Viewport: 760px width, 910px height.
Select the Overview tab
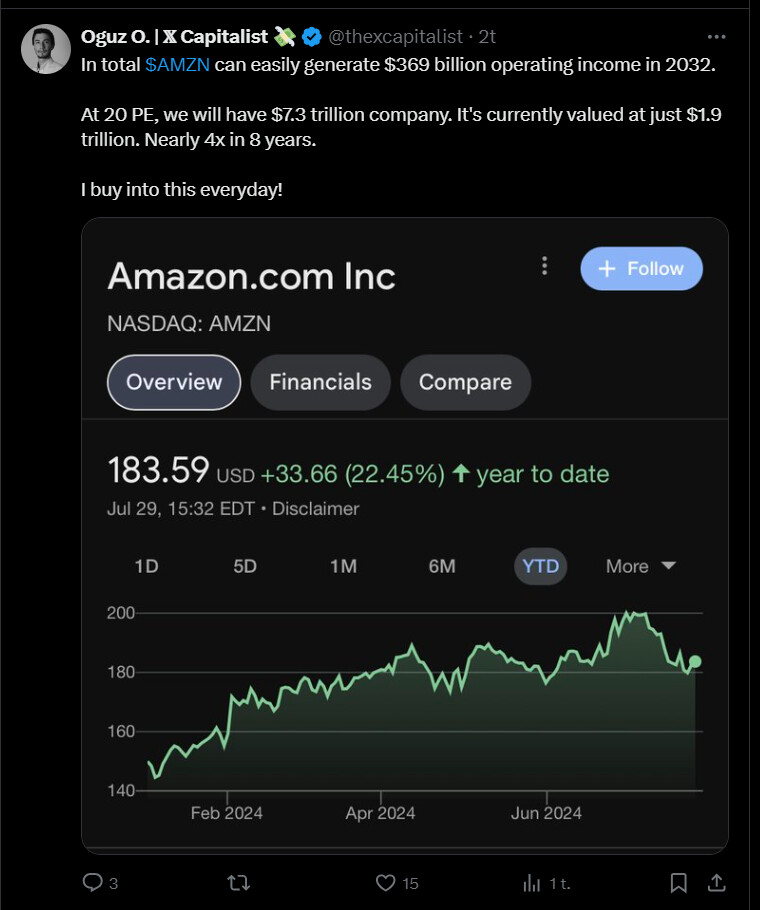tap(174, 382)
